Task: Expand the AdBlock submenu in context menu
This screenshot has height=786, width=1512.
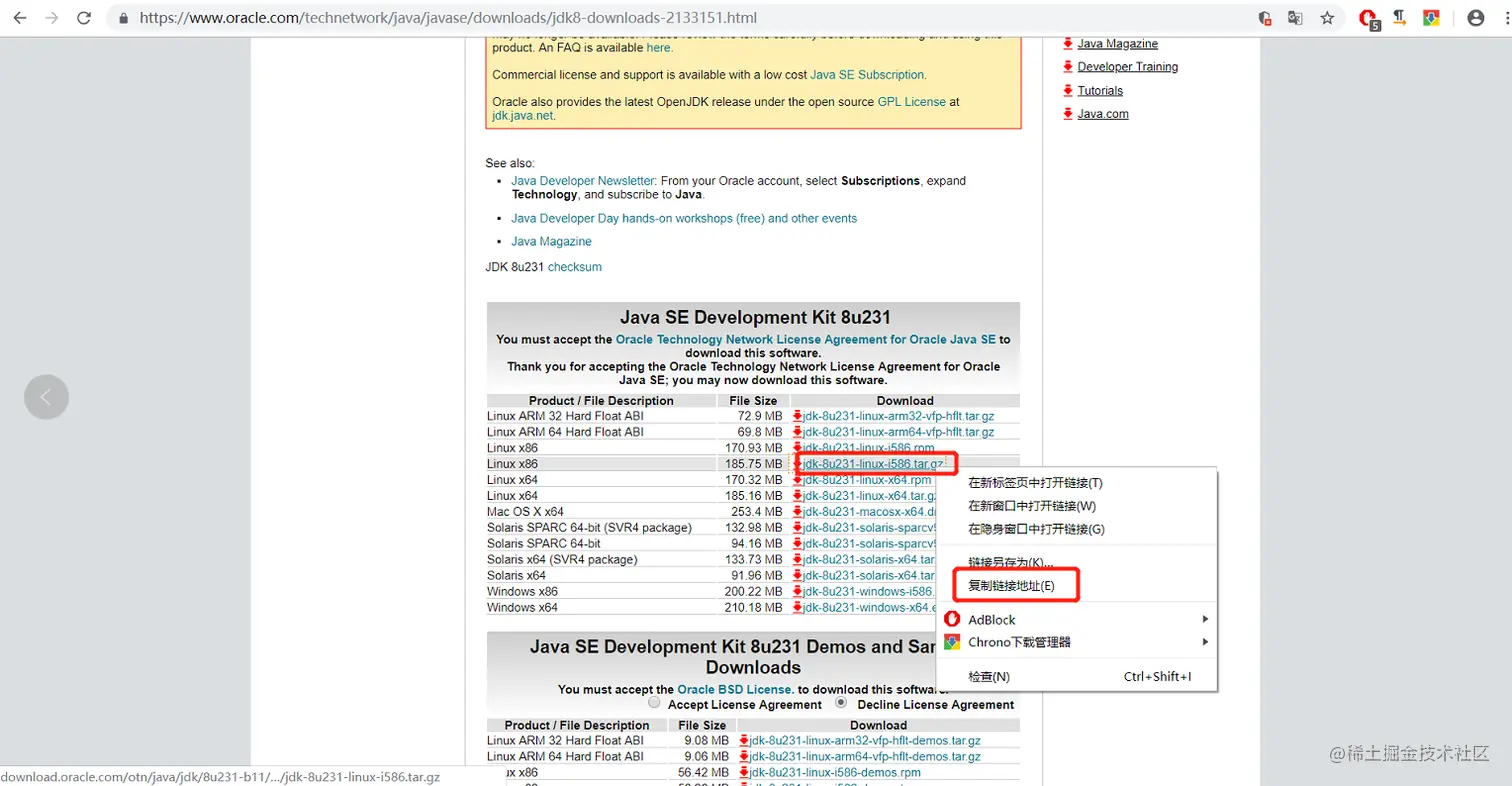Action: click(1076, 620)
